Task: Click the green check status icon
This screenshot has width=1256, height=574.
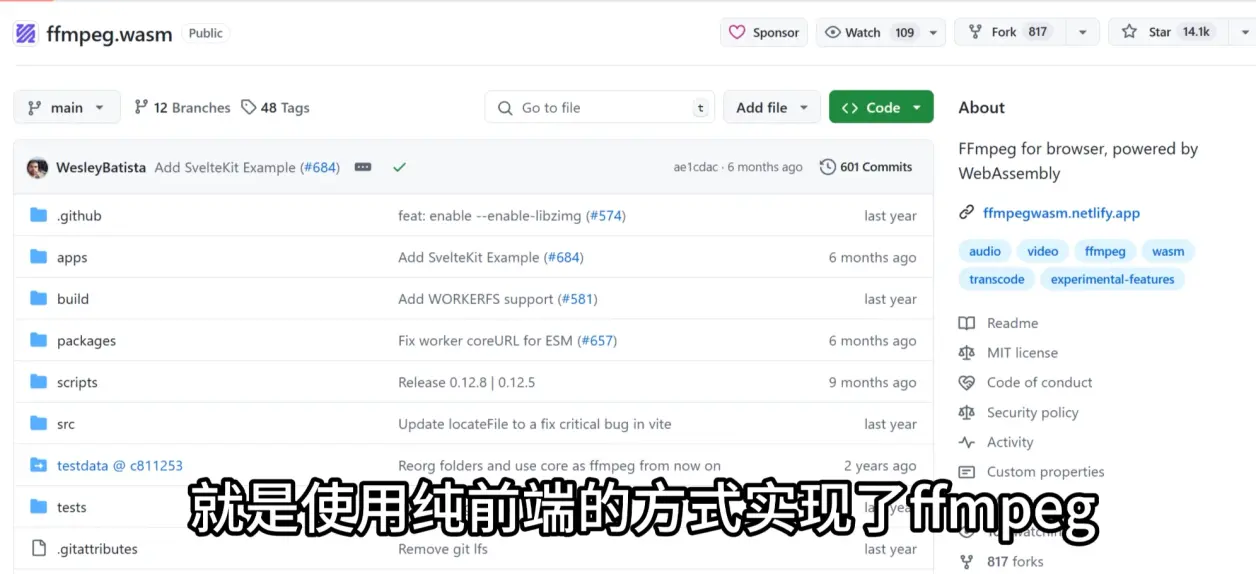Action: click(x=400, y=167)
